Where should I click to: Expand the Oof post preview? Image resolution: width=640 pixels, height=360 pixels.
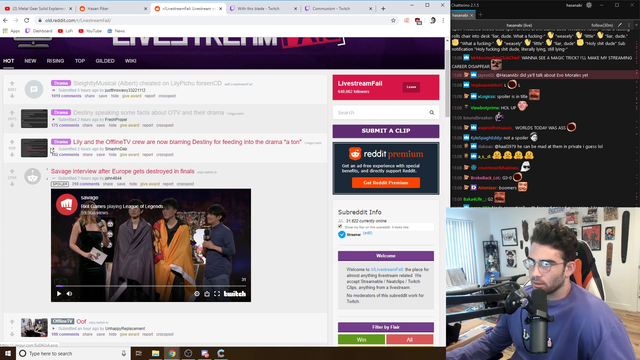tap(53, 329)
